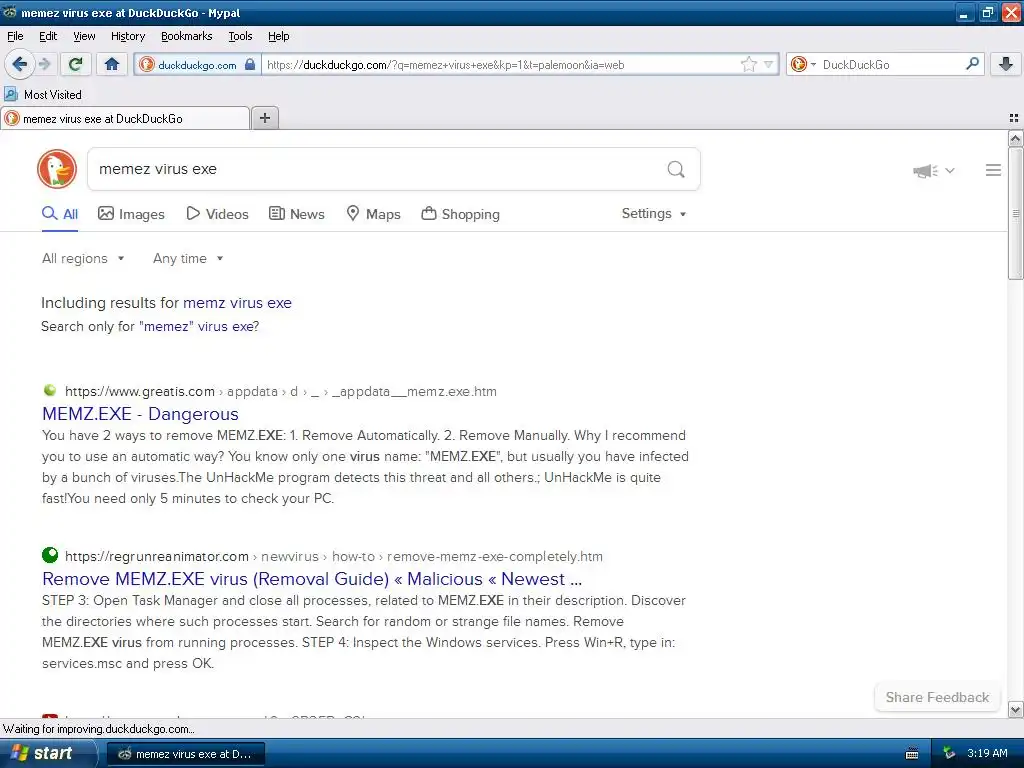Image resolution: width=1024 pixels, height=768 pixels.
Task: Switch to the News results tab
Action: click(297, 214)
